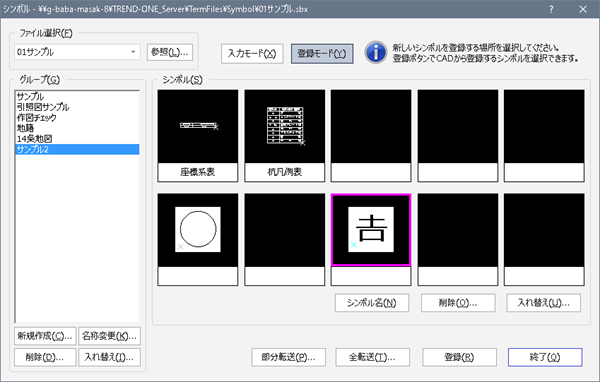This screenshot has height=382, width=600.
Task: Select the 杭凡例表 symbol thumbnail
Action: click(285, 127)
